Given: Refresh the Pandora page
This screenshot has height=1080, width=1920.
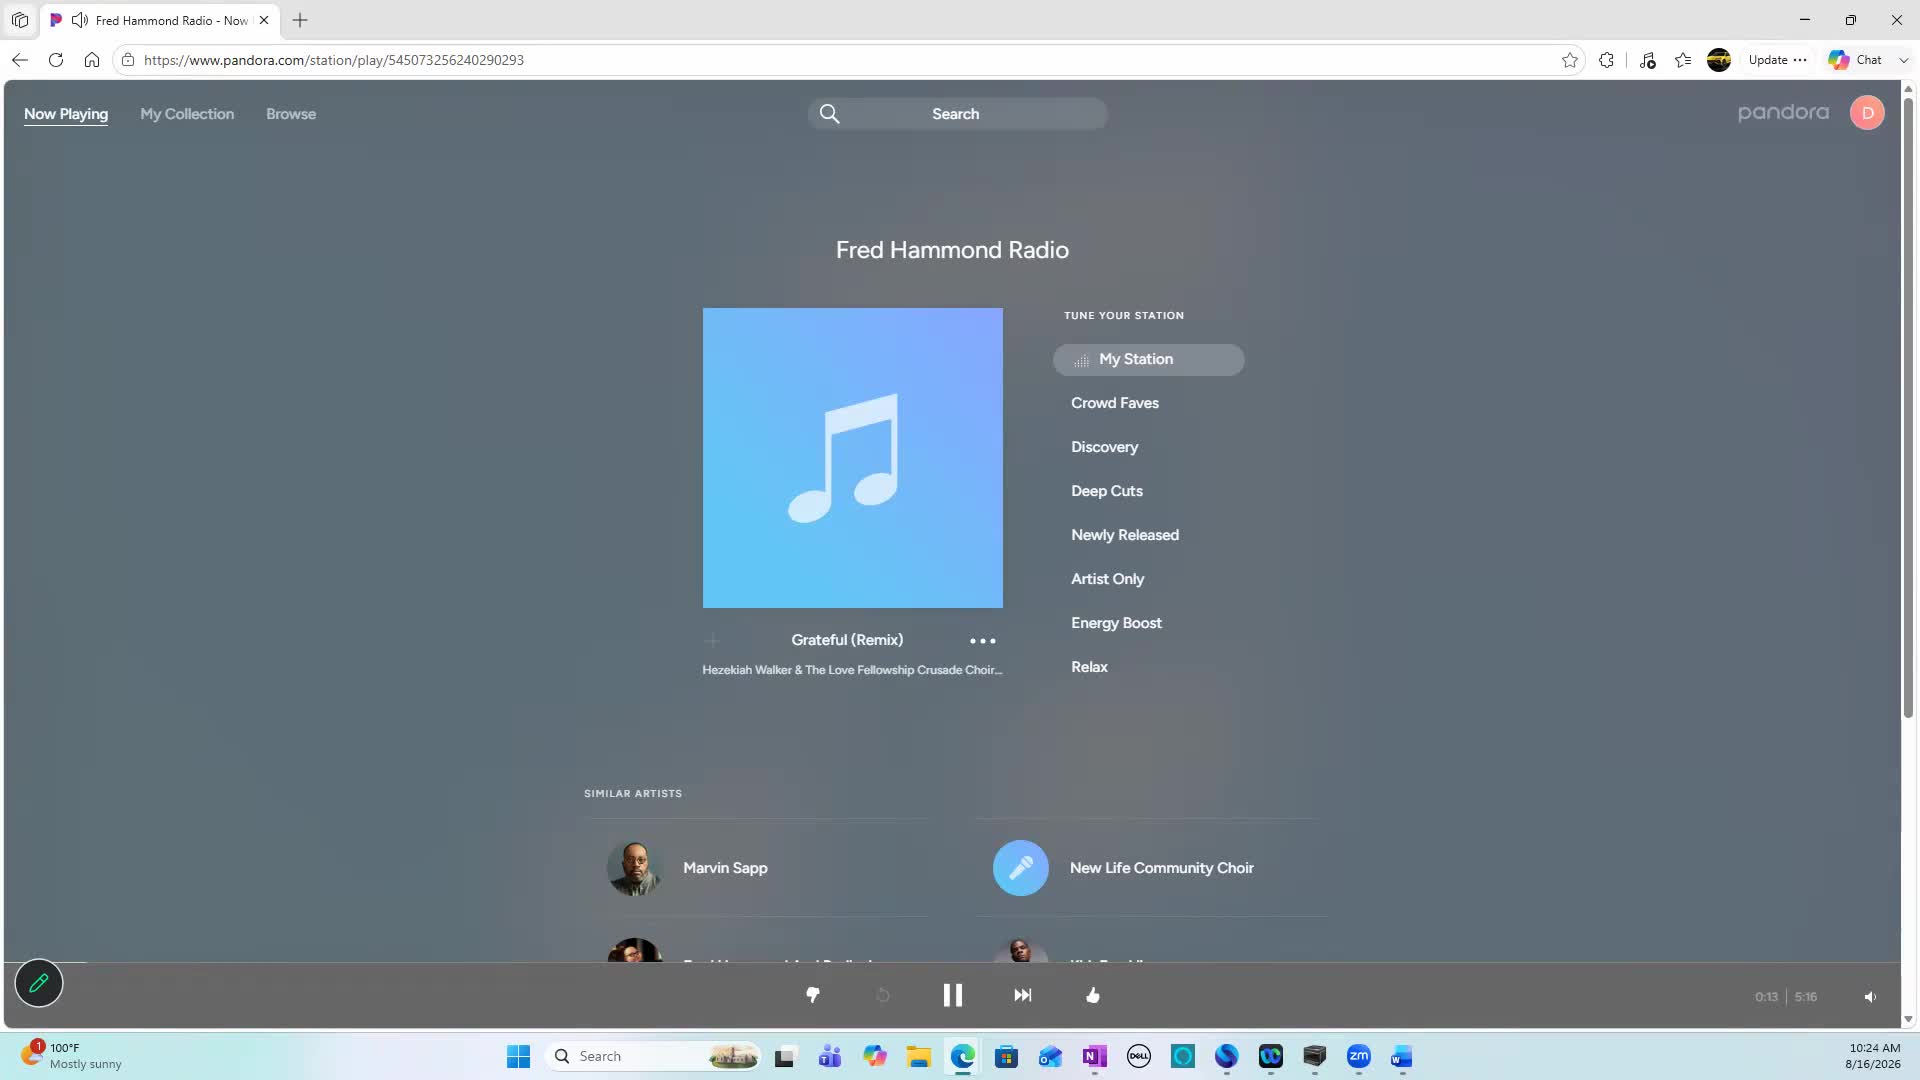Looking at the screenshot, I should point(56,60).
